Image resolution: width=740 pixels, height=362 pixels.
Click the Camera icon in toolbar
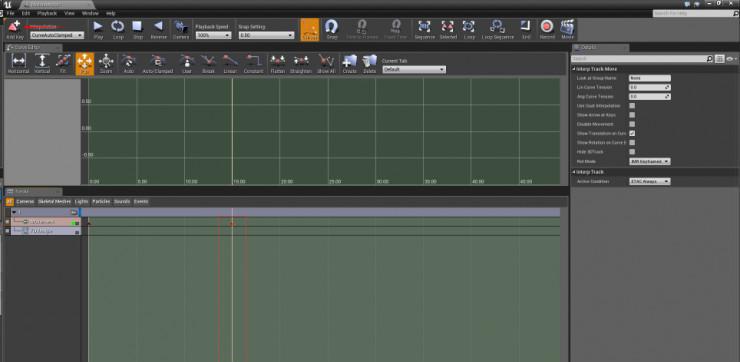(x=180, y=26)
